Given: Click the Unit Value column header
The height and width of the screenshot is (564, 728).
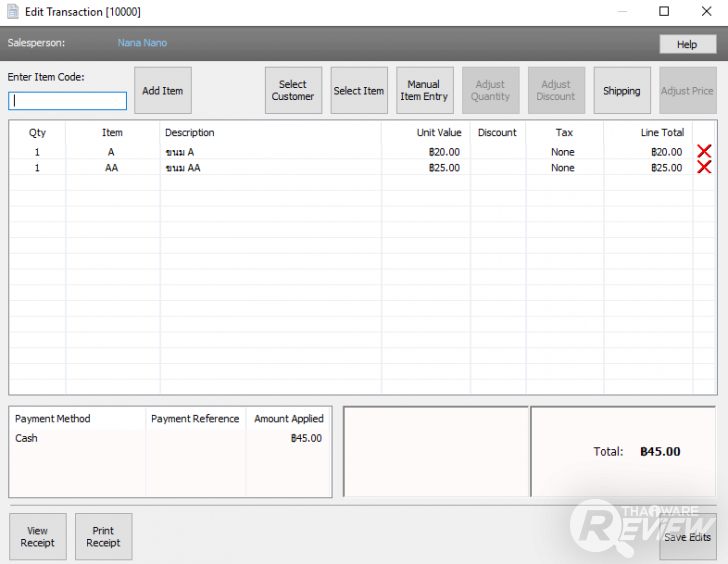Looking at the screenshot, I should [x=426, y=133].
